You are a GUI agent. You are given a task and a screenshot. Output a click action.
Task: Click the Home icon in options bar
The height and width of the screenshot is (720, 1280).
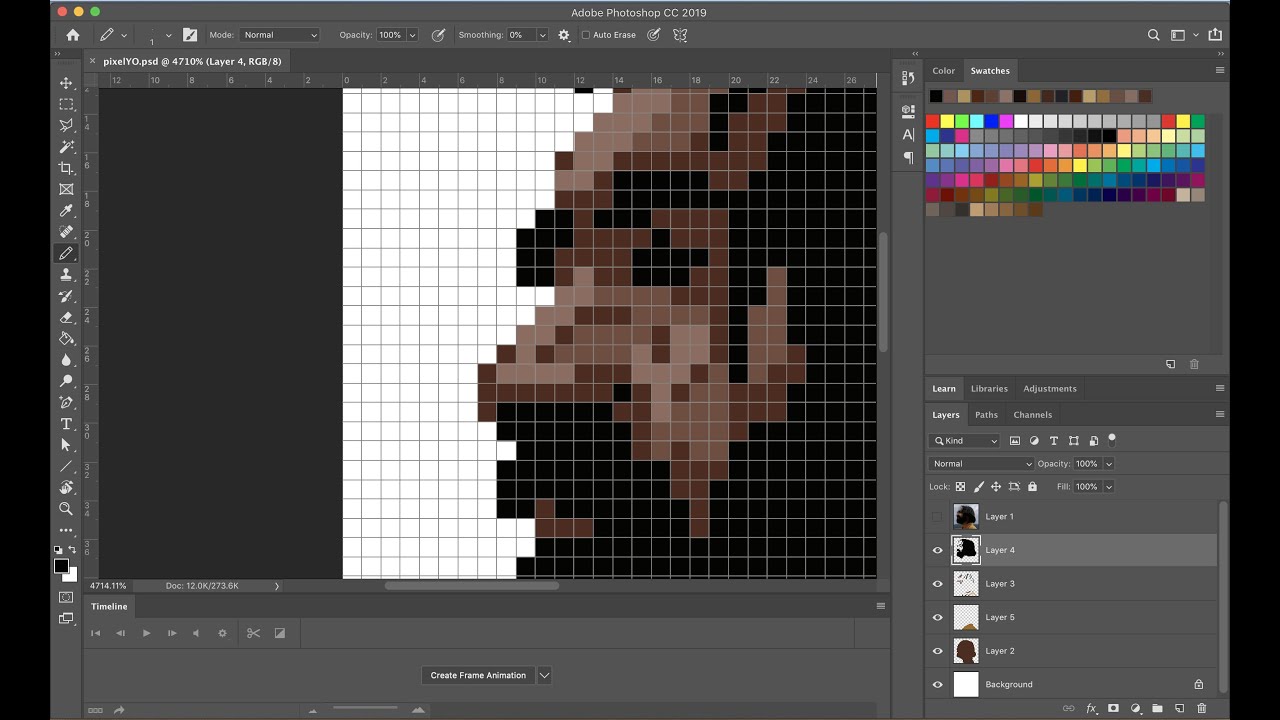coord(73,35)
